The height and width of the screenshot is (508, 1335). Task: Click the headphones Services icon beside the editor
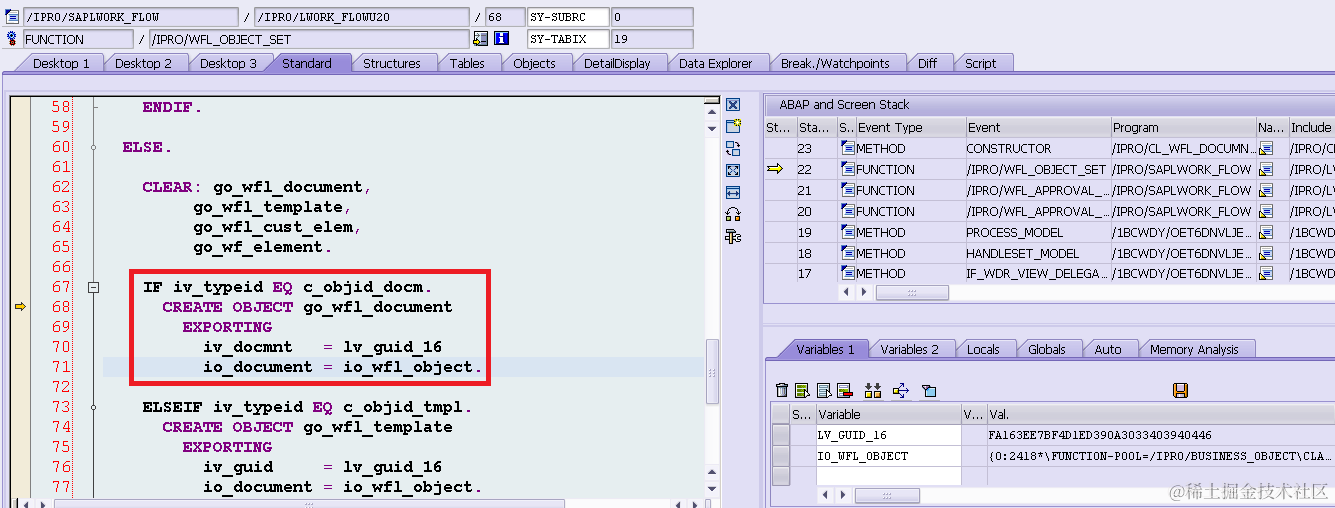[733, 214]
